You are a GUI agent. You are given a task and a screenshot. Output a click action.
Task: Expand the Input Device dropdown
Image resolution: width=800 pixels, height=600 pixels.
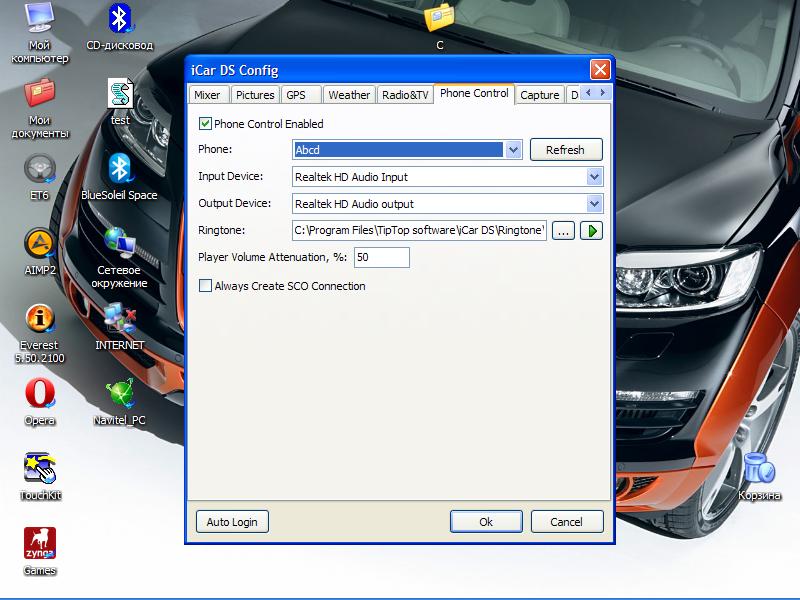594,177
